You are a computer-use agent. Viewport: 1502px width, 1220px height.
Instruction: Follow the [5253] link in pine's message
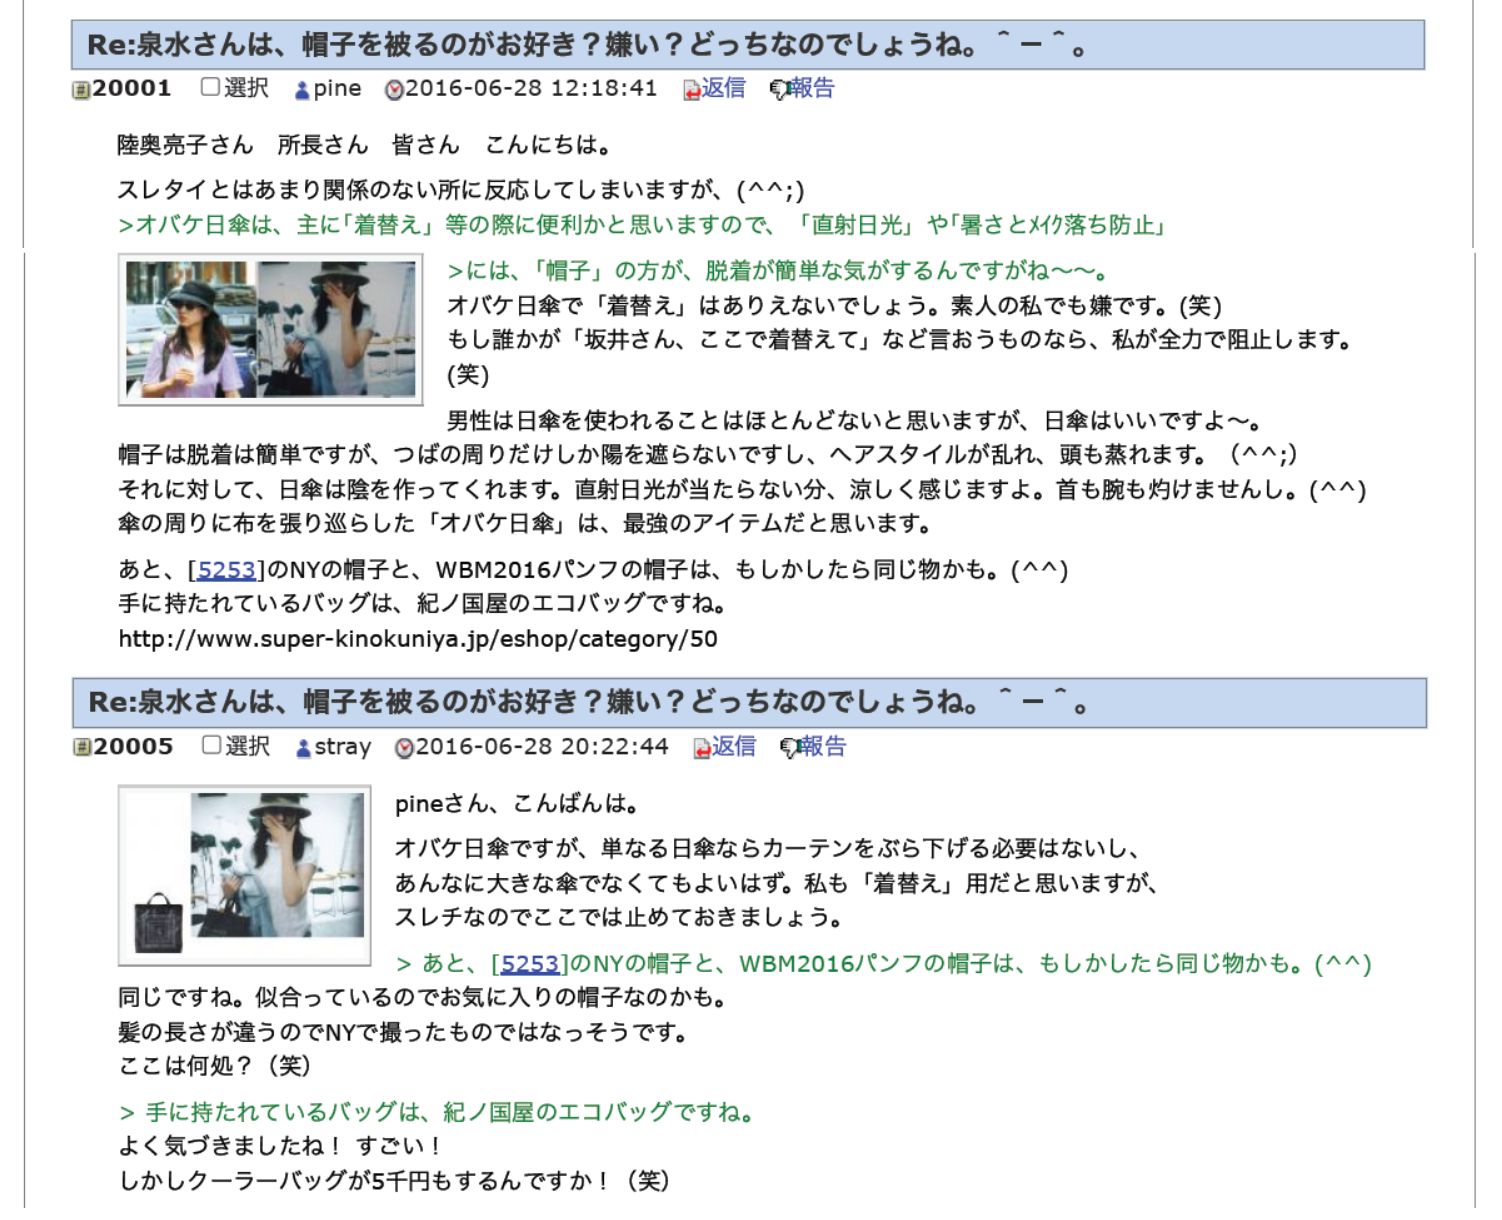click(x=226, y=570)
